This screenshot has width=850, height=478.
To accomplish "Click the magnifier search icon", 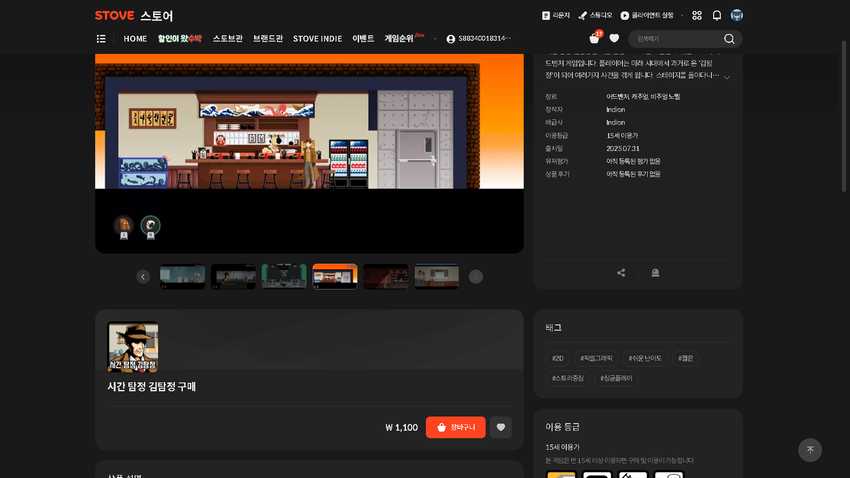I will 729,38.
